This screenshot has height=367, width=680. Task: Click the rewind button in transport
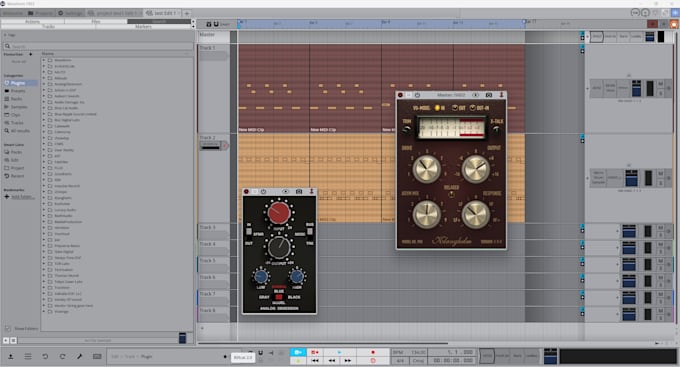coord(332,360)
